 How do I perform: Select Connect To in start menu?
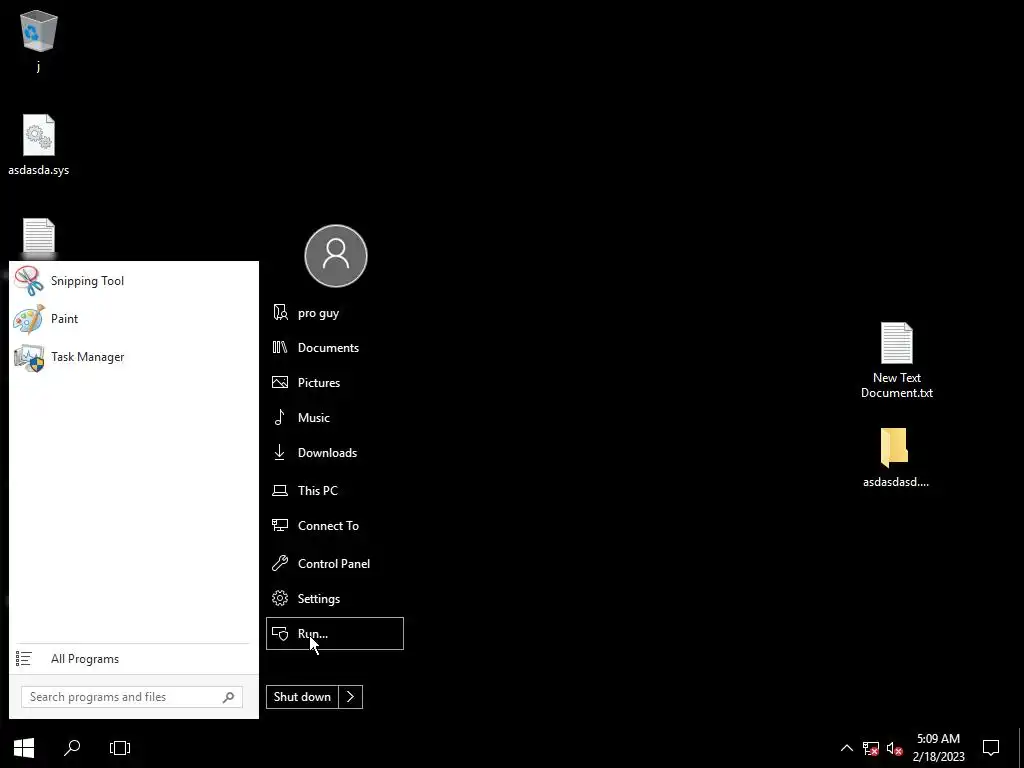pos(334,526)
